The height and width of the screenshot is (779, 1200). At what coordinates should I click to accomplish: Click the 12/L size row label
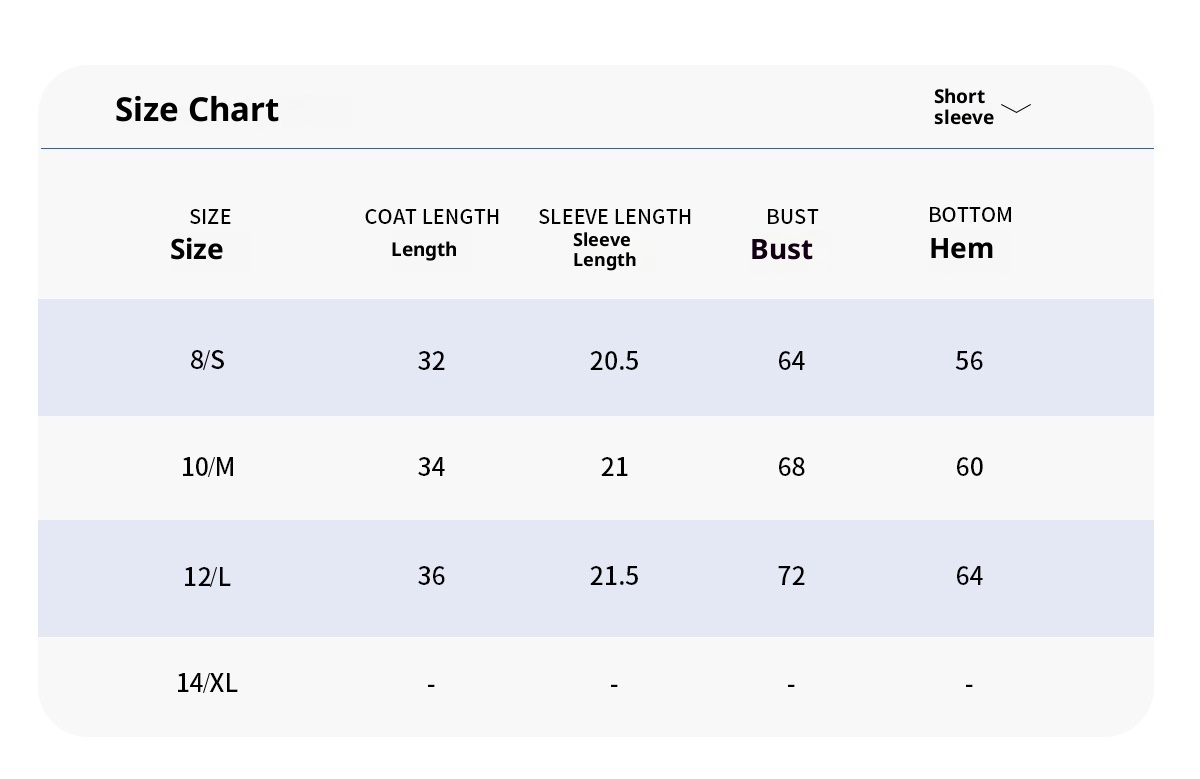click(x=207, y=576)
